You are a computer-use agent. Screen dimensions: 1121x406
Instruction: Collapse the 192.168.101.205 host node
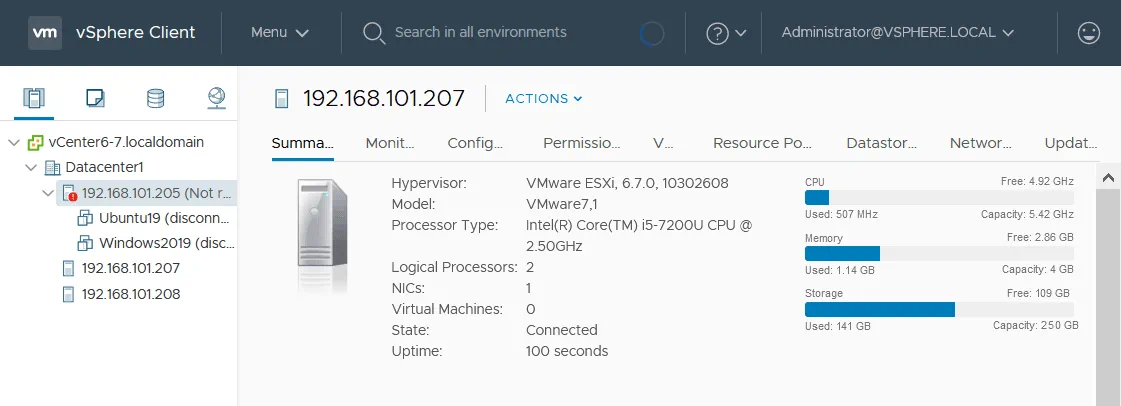pos(48,192)
